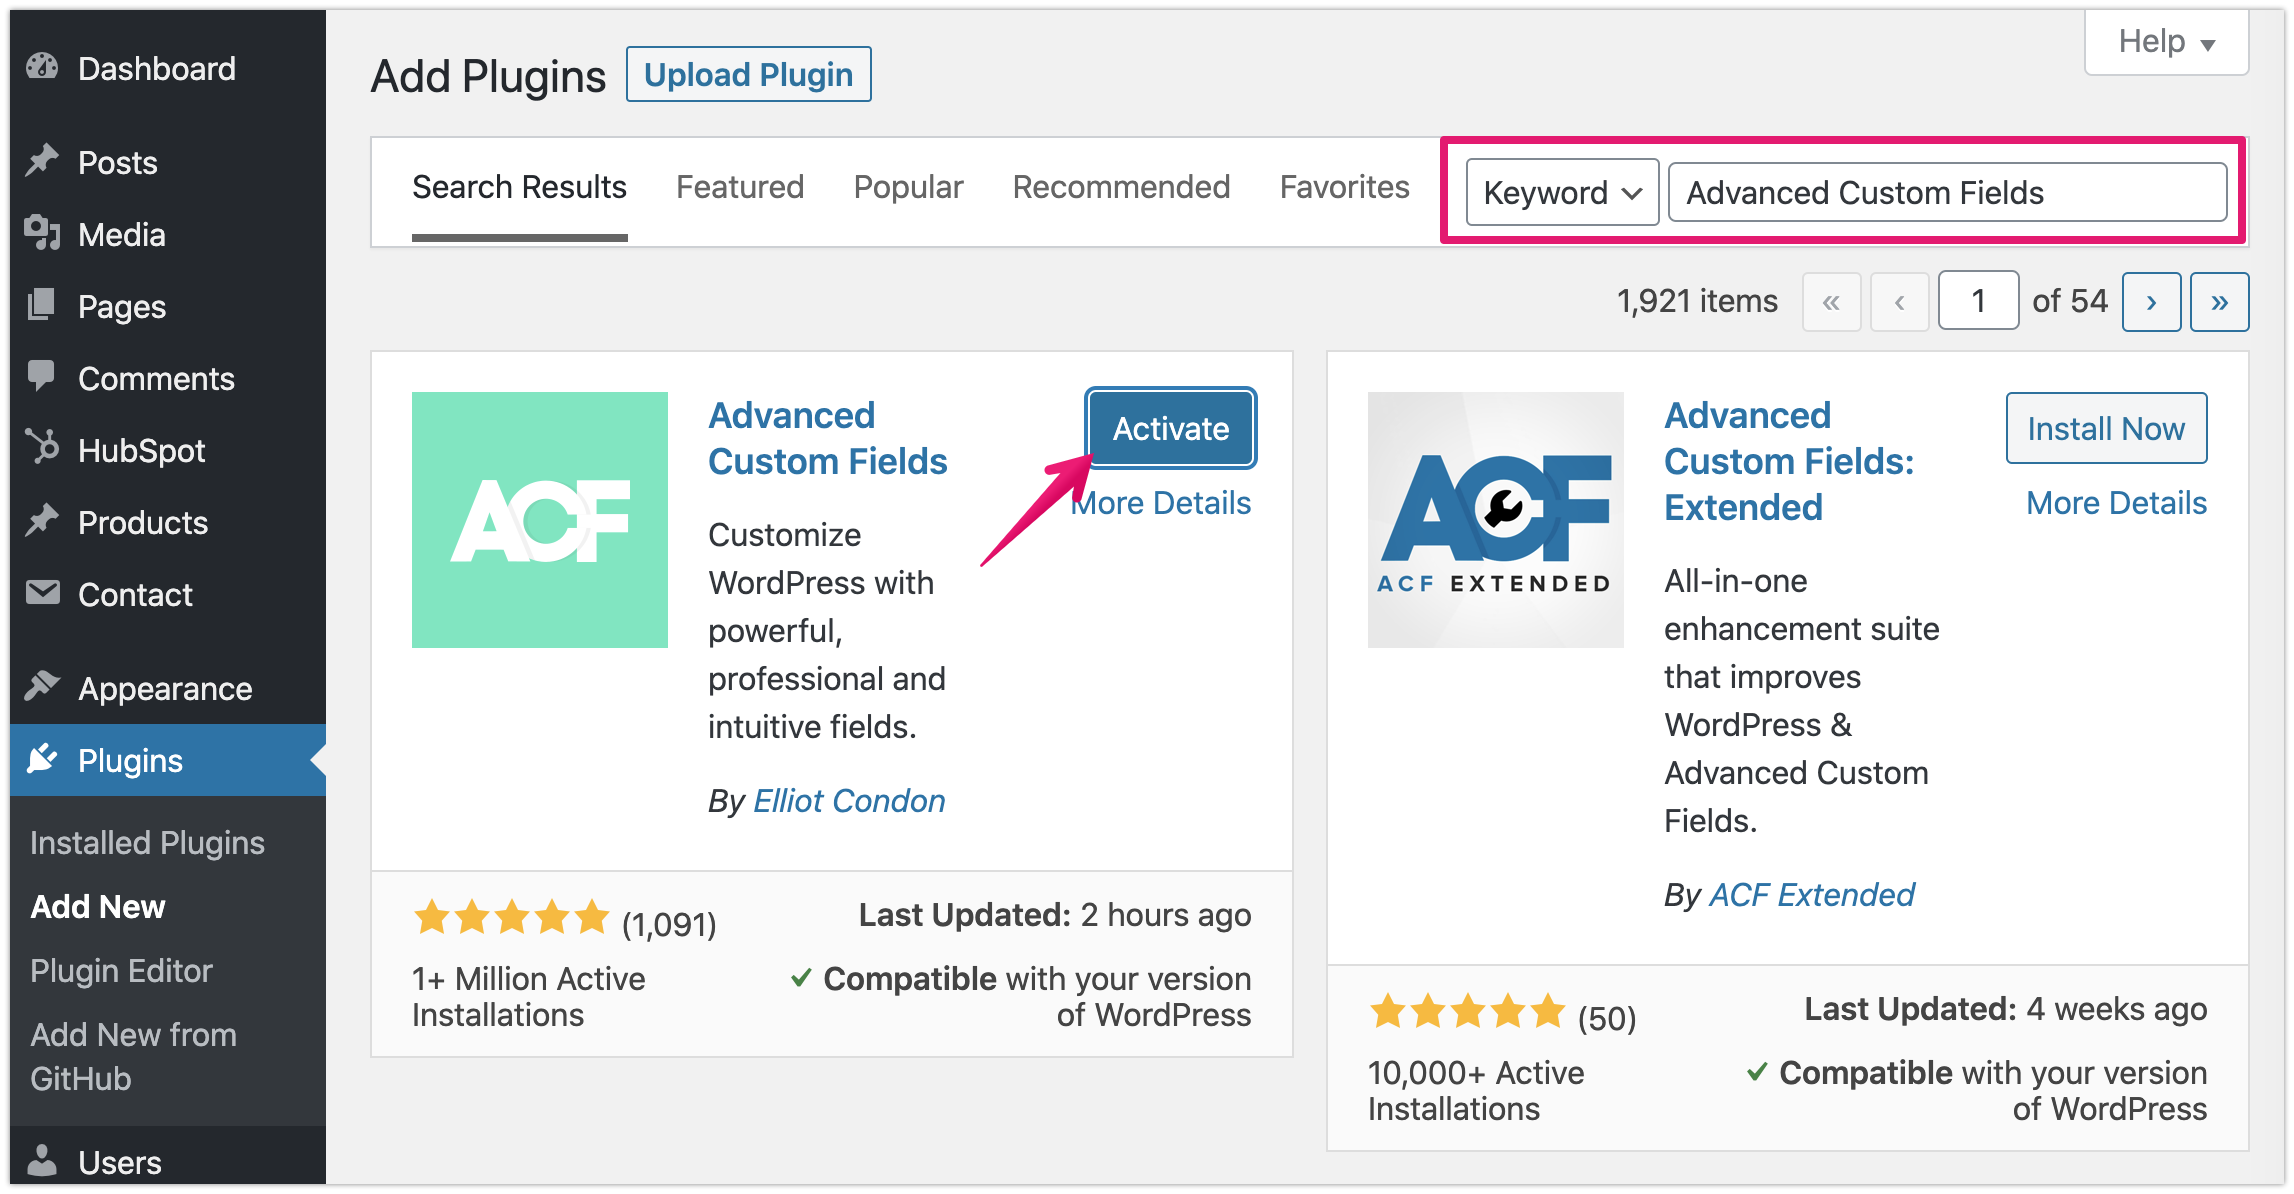Click the previous page arrow button
The height and width of the screenshot is (1194, 2294).
click(1899, 302)
